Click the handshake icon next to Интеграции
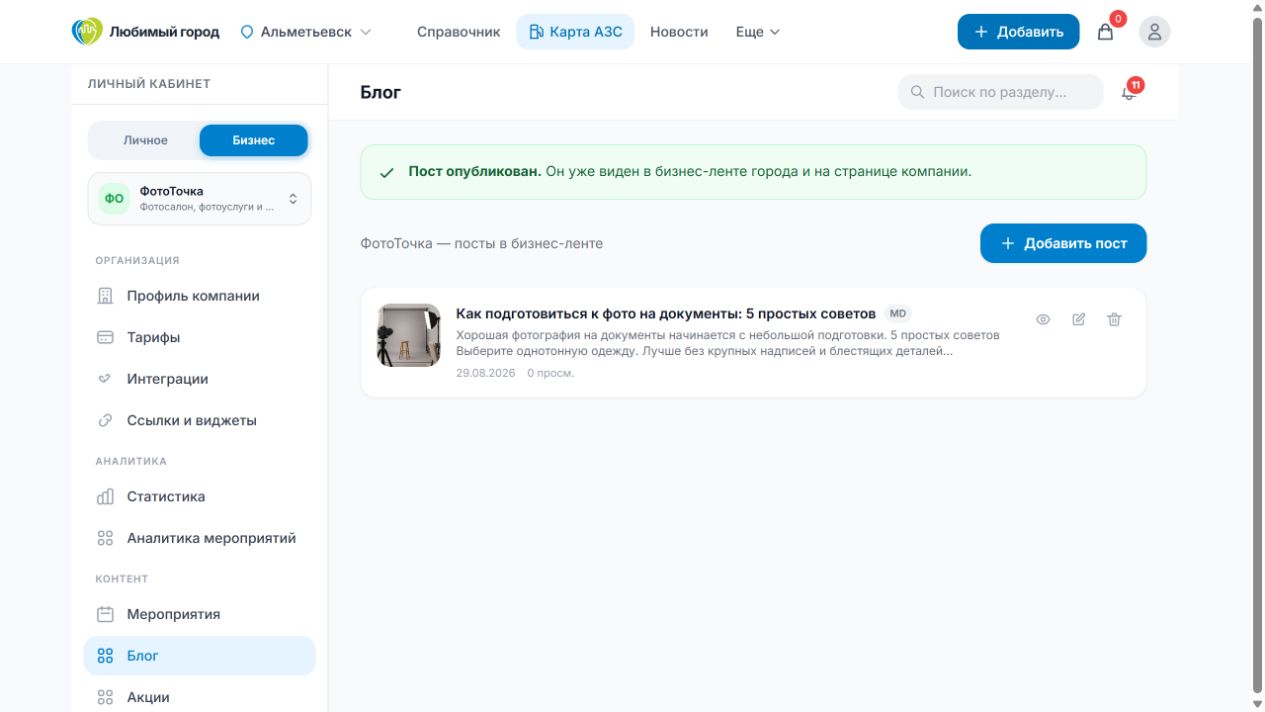Viewport: 1265px width, 712px height. (x=105, y=379)
